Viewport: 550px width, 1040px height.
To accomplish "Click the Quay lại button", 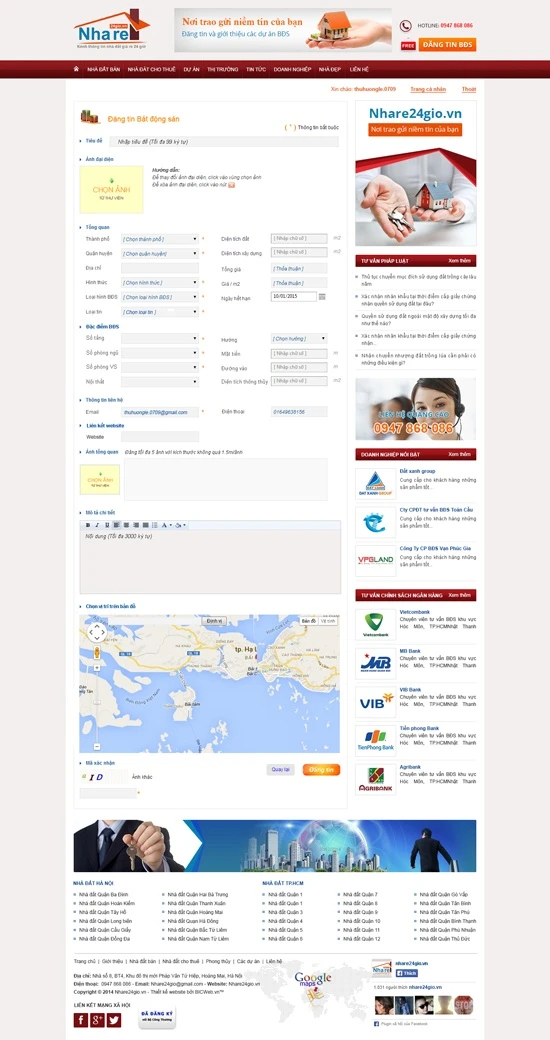I will tap(281, 770).
